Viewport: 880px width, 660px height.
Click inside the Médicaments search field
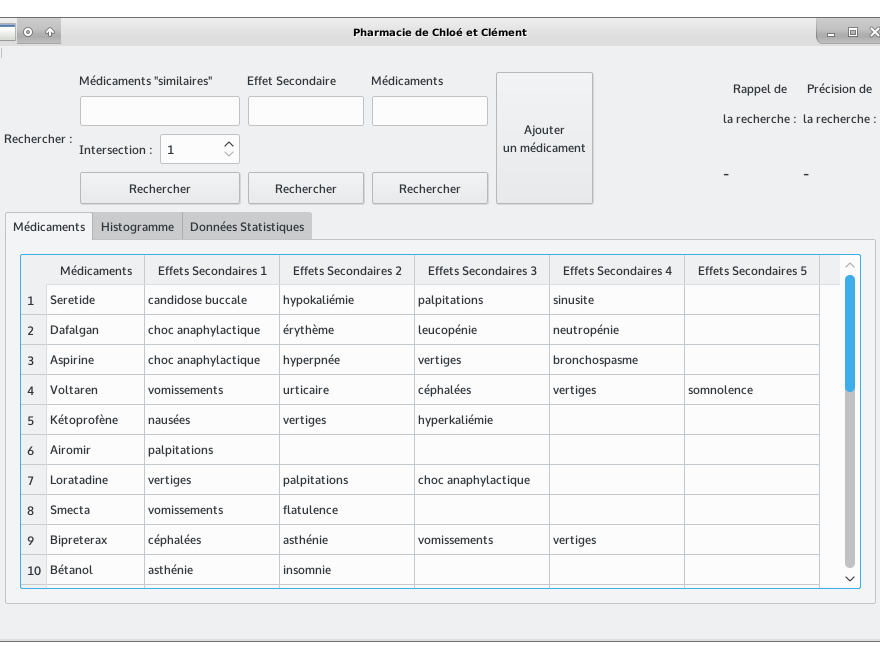pyautogui.click(x=429, y=110)
